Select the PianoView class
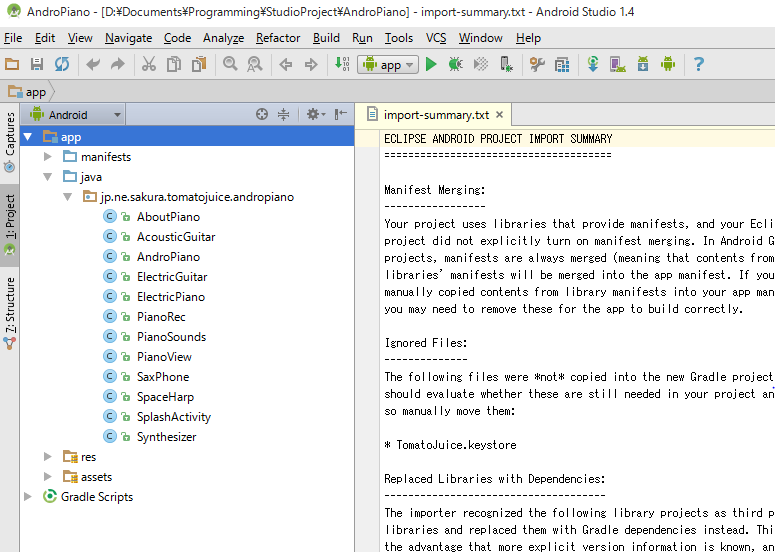Viewport: 775px width, 552px height. click(164, 357)
